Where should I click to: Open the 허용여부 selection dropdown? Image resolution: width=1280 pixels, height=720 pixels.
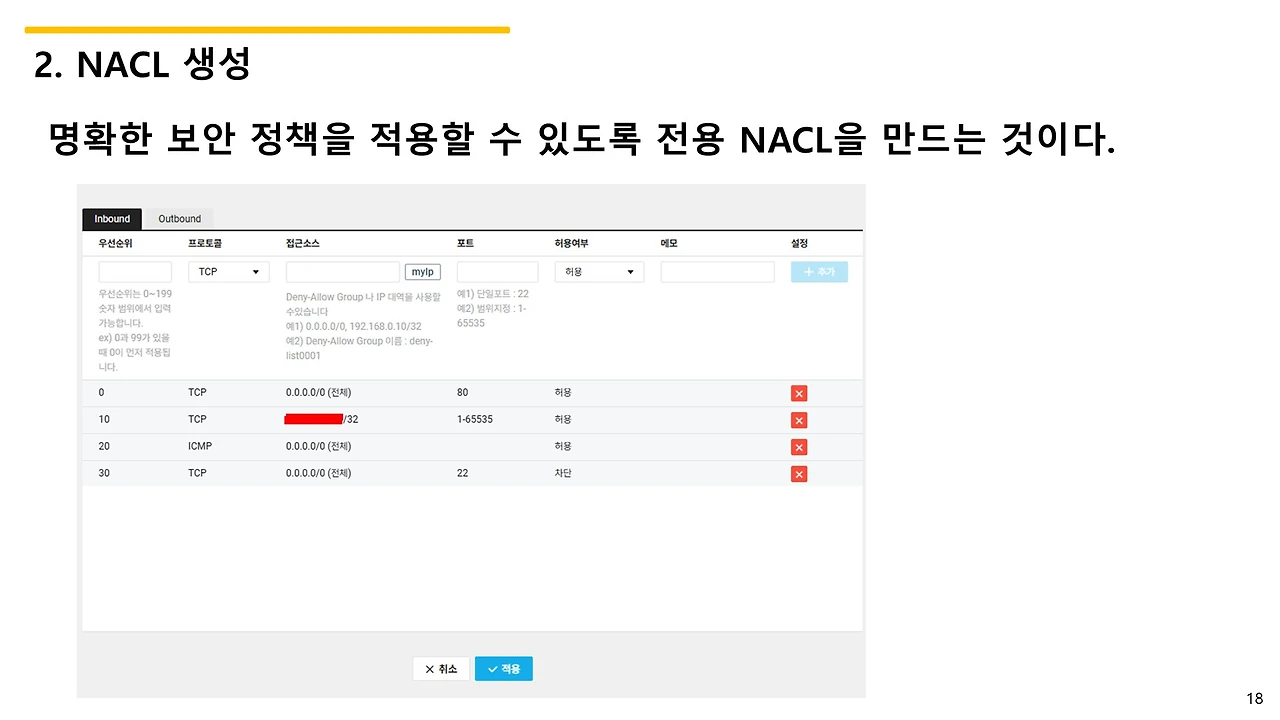coord(598,271)
